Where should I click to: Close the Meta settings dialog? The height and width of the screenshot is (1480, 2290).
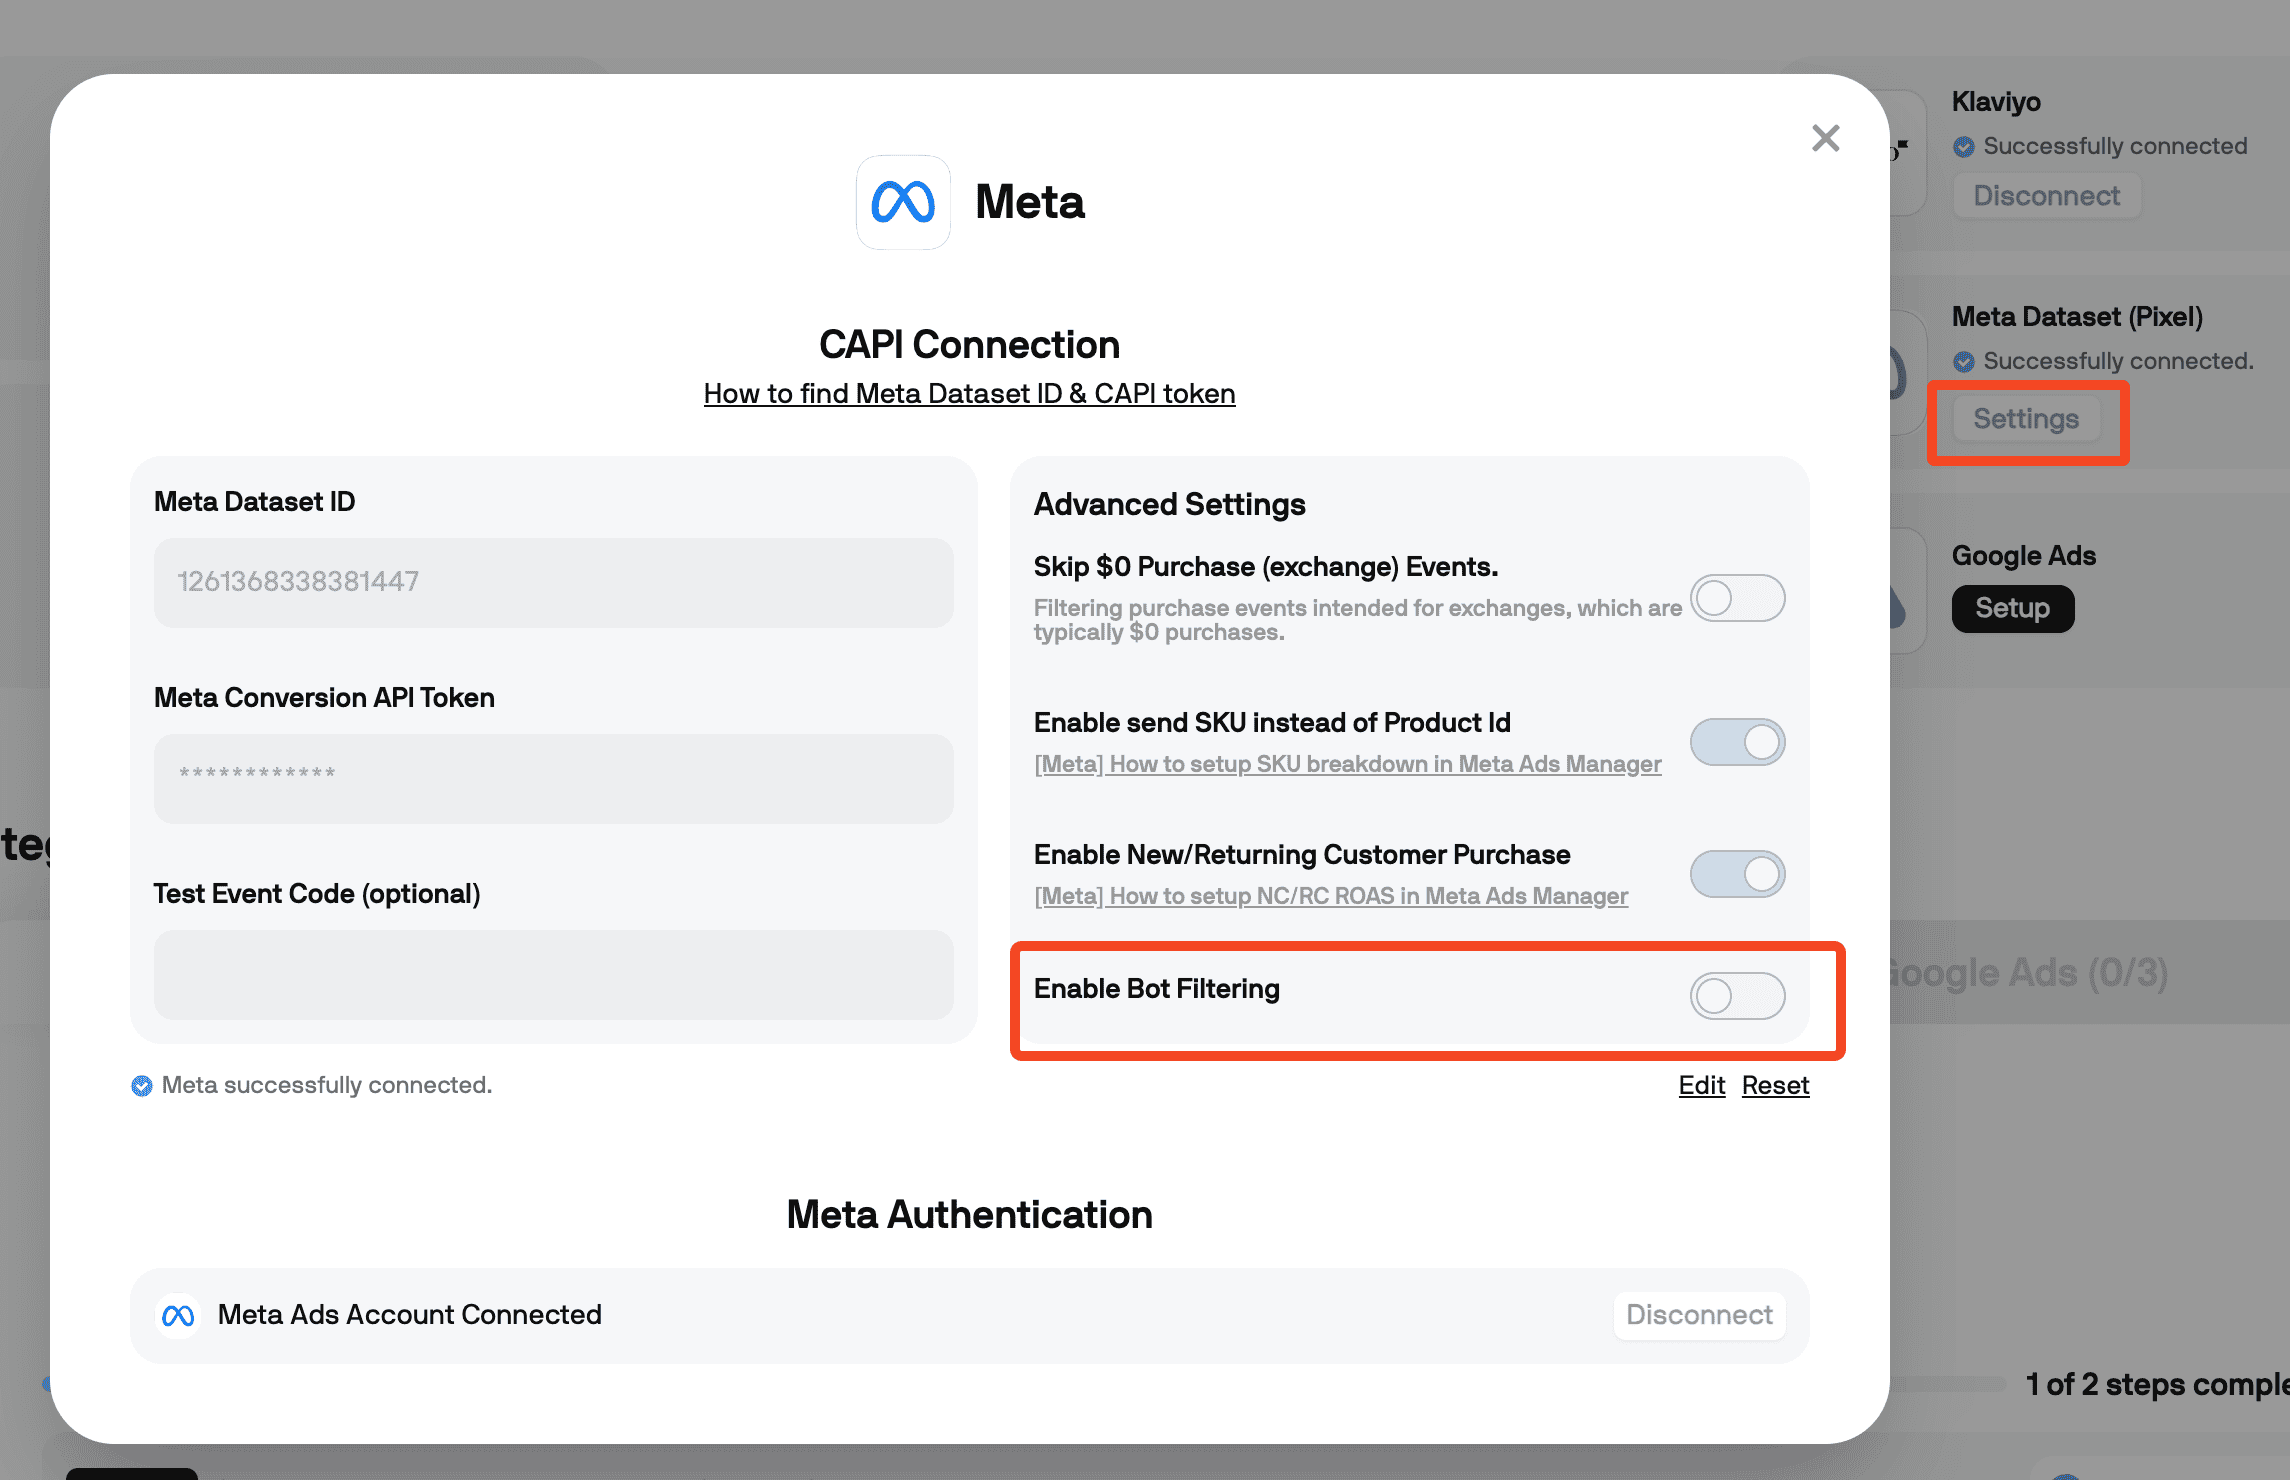(1825, 138)
